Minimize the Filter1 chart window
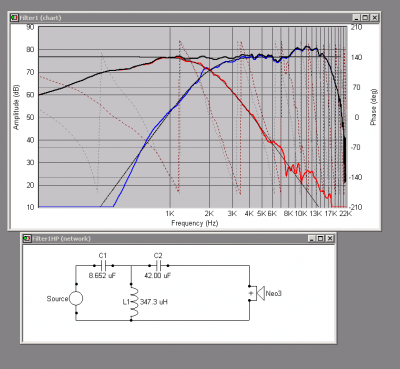The width and height of the screenshot is (400, 369). 356,18
